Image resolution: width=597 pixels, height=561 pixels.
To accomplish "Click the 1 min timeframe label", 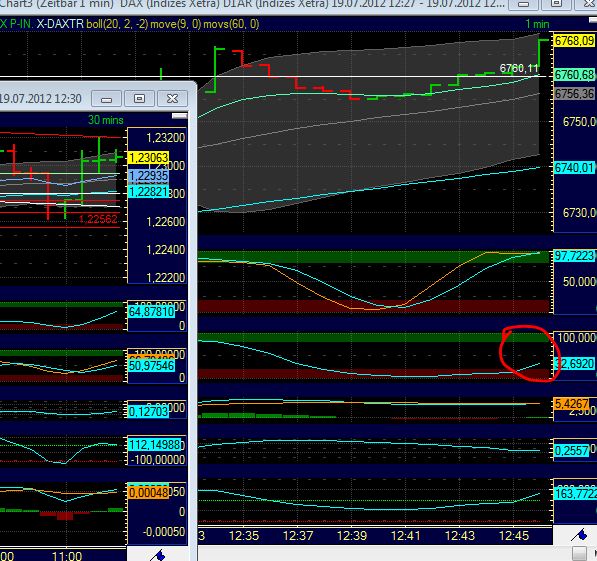I will click(x=537, y=24).
